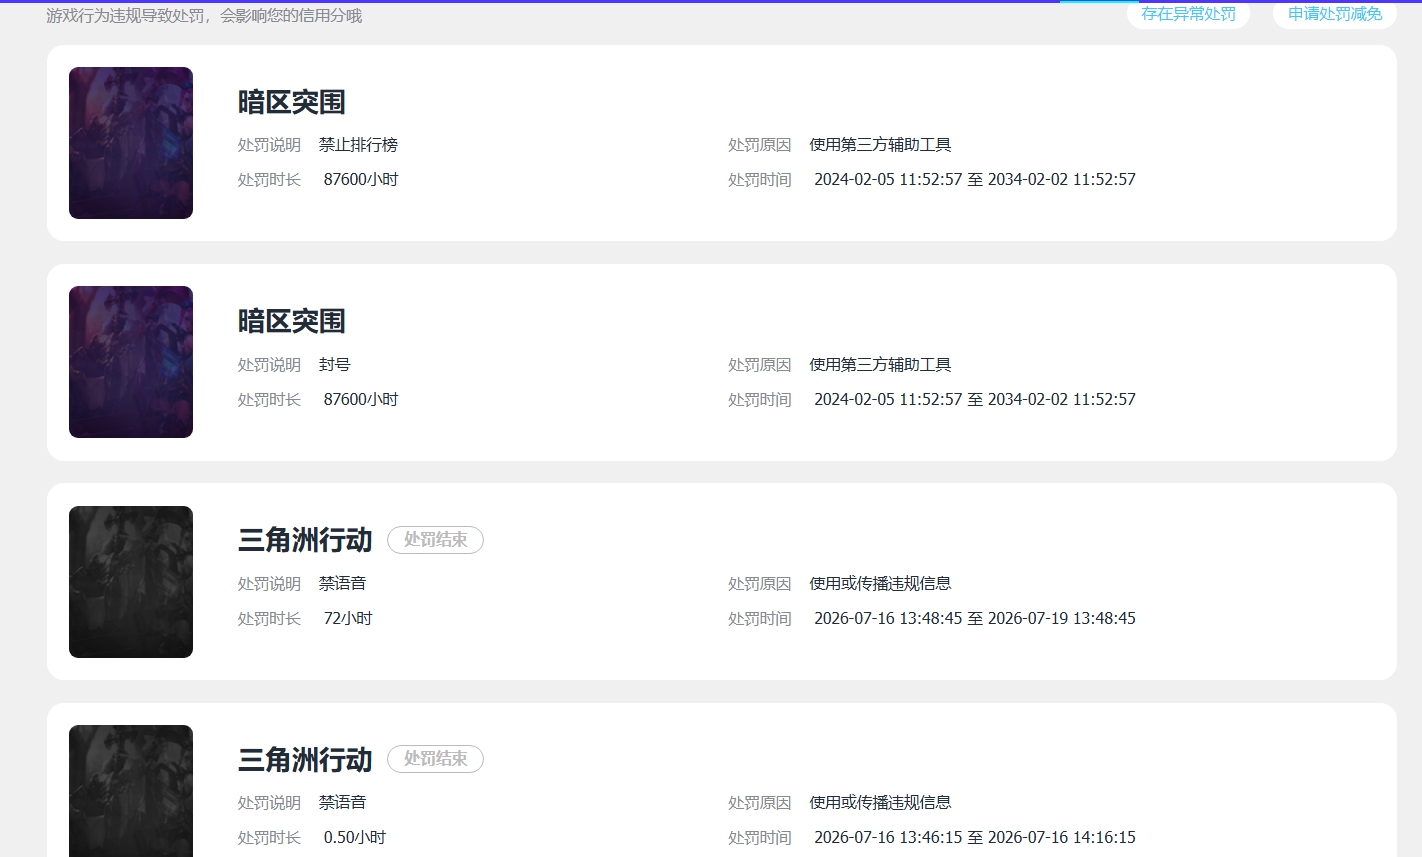The image size is (1422, 857).
Task: Select the 2026-07-16 14:16:15 penalty time range
Action: pos(975,838)
